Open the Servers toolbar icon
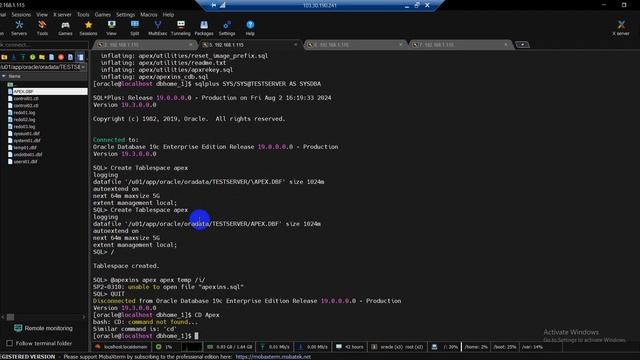640x360 pixels. click(19, 28)
